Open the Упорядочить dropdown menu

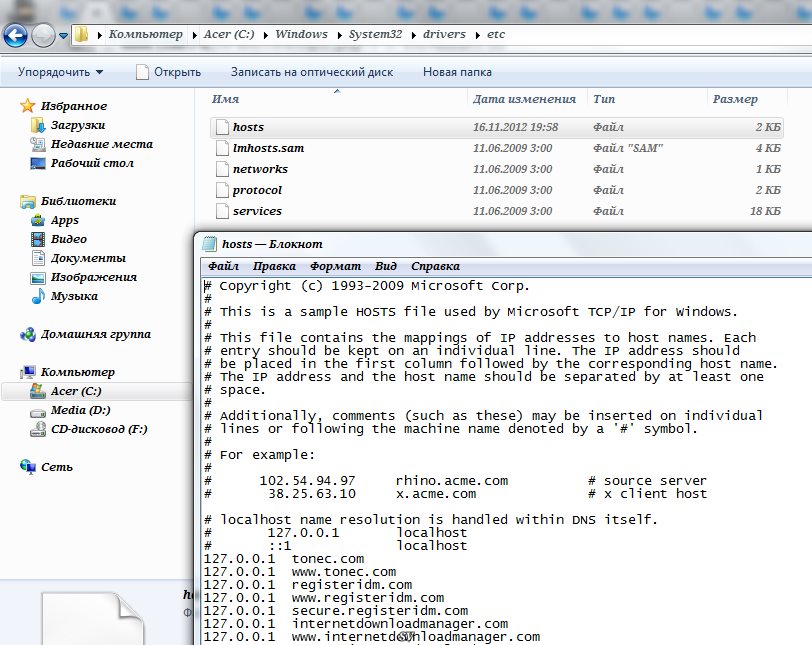click(60, 72)
